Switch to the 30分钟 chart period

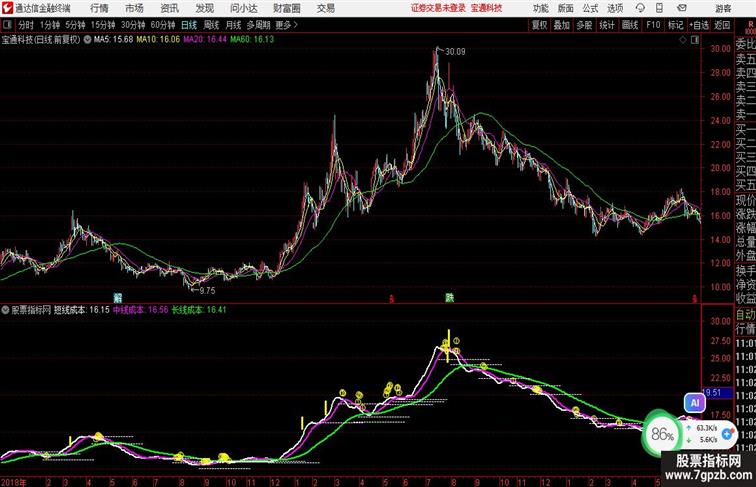coord(133,25)
